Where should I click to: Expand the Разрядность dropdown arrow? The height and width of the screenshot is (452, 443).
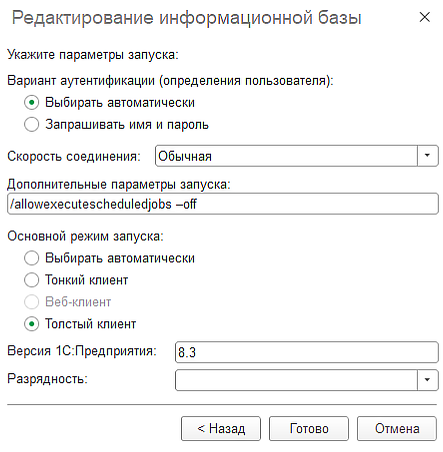tap(427, 380)
